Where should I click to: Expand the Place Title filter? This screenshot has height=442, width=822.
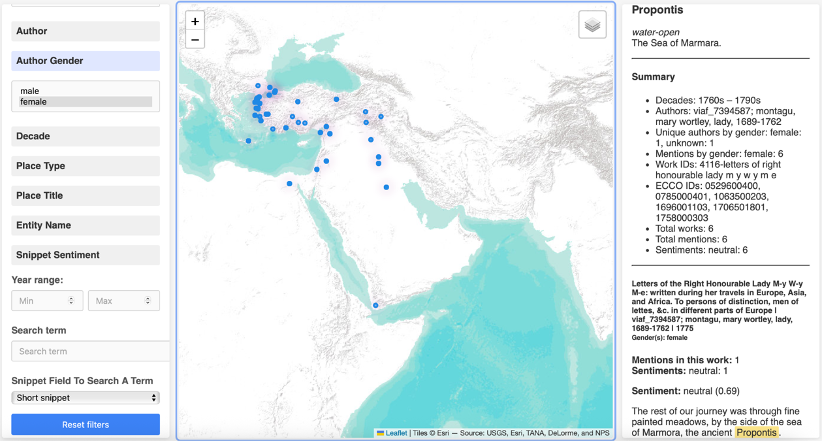coord(85,196)
